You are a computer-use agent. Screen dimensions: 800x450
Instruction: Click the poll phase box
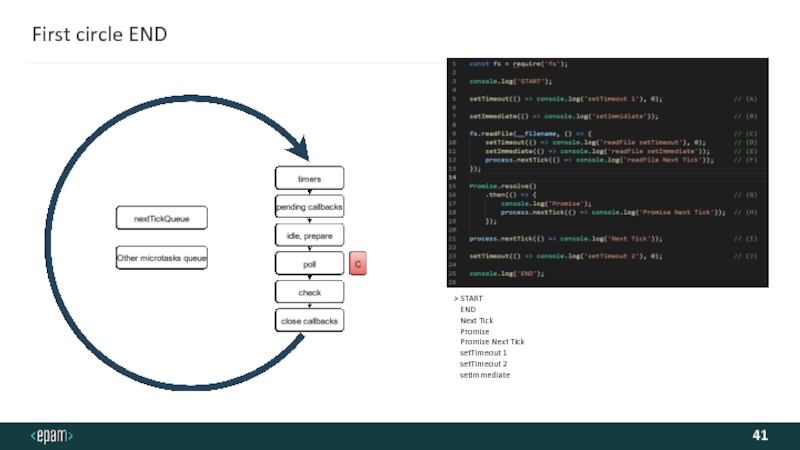[x=310, y=264]
